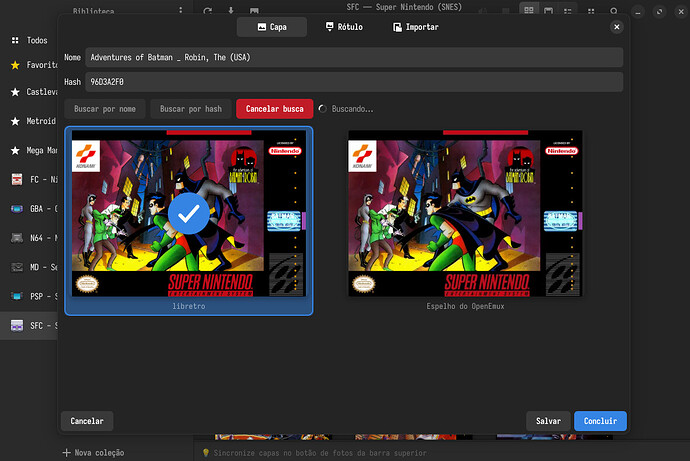Select the MD Sega console icon

pyautogui.click(x=17, y=267)
